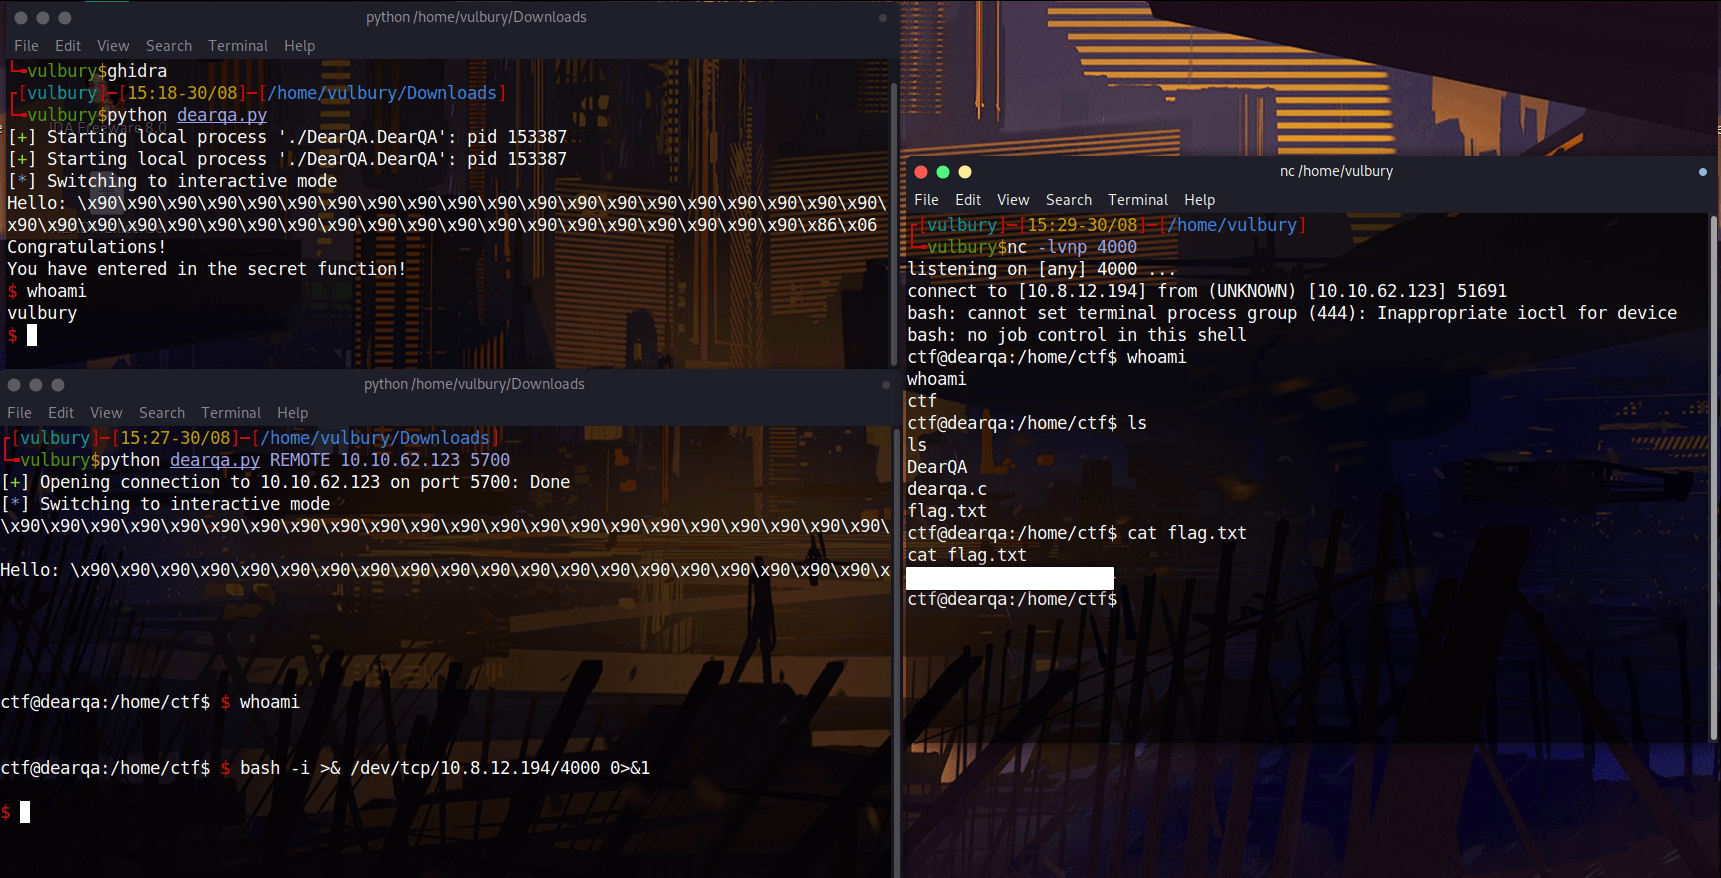The height and width of the screenshot is (878, 1721).
Task: Open Help menu in the top-left python terminal
Action: [299, 46]
